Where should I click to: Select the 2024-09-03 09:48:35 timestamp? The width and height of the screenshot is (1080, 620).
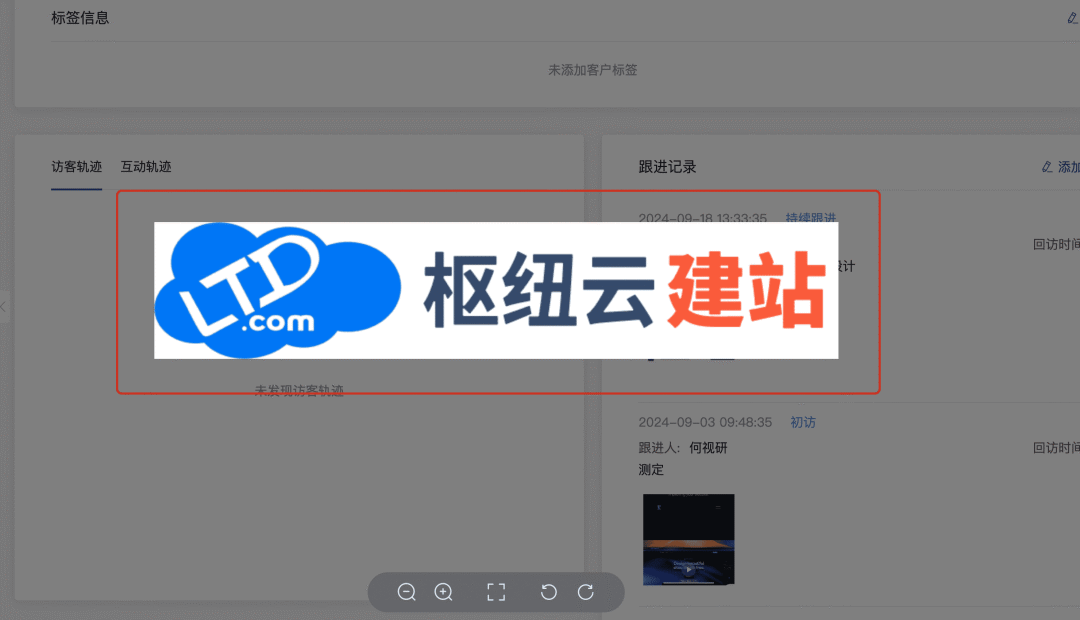[705, 422]
